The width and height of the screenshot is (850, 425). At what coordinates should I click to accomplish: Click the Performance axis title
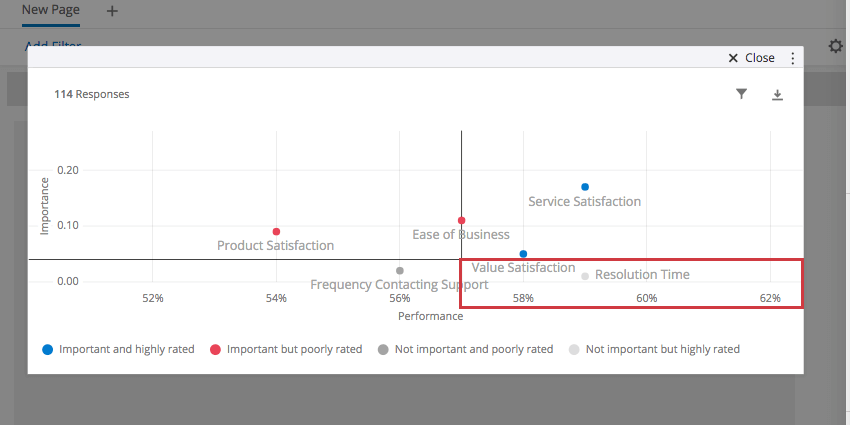pos(430,317)
